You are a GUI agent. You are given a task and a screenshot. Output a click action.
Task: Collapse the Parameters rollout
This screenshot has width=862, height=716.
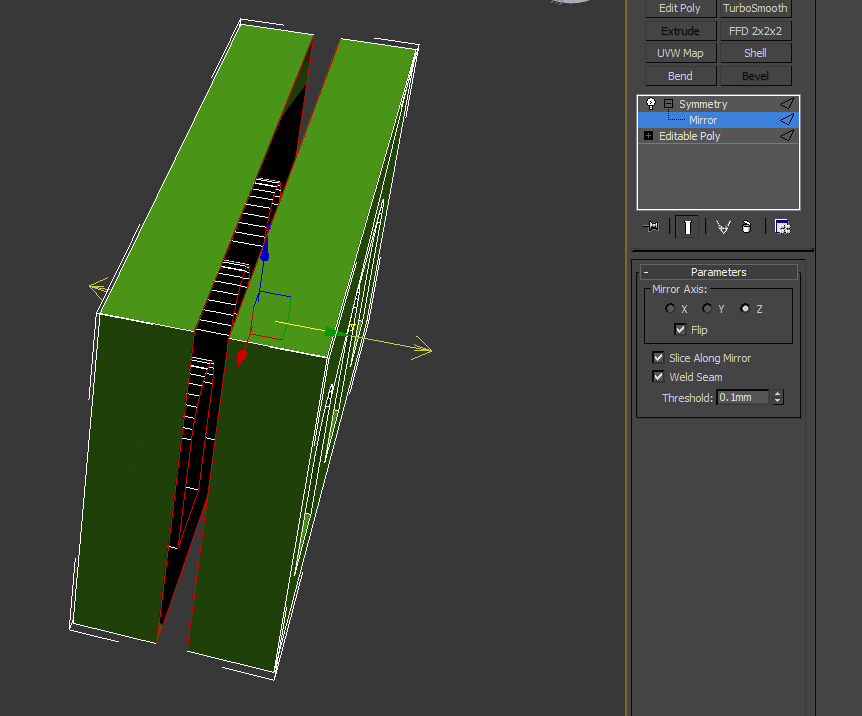[x=719, y=272]
